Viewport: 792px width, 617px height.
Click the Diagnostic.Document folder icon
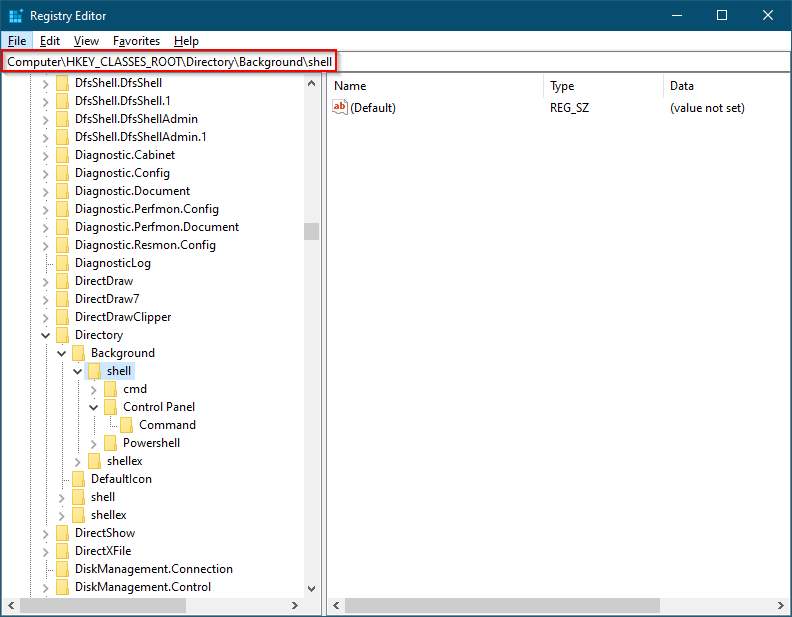[x=62, y=191]
